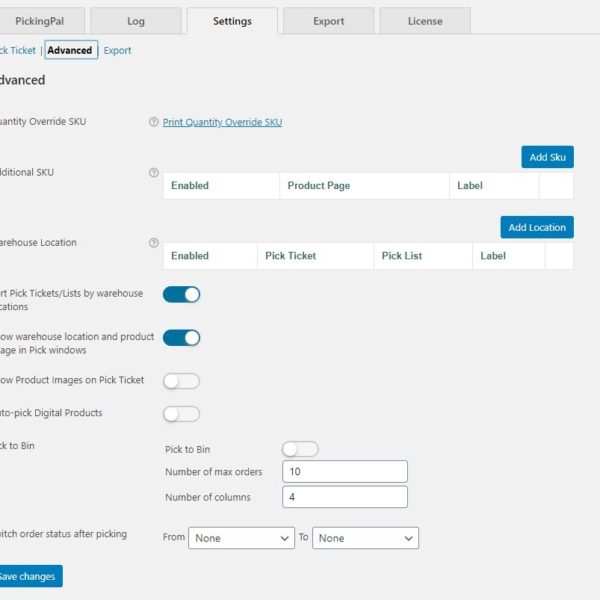This screenshot has height=600, width=600.
Task: Toggle show warehouse location and product image
Action: pos(181,338)
